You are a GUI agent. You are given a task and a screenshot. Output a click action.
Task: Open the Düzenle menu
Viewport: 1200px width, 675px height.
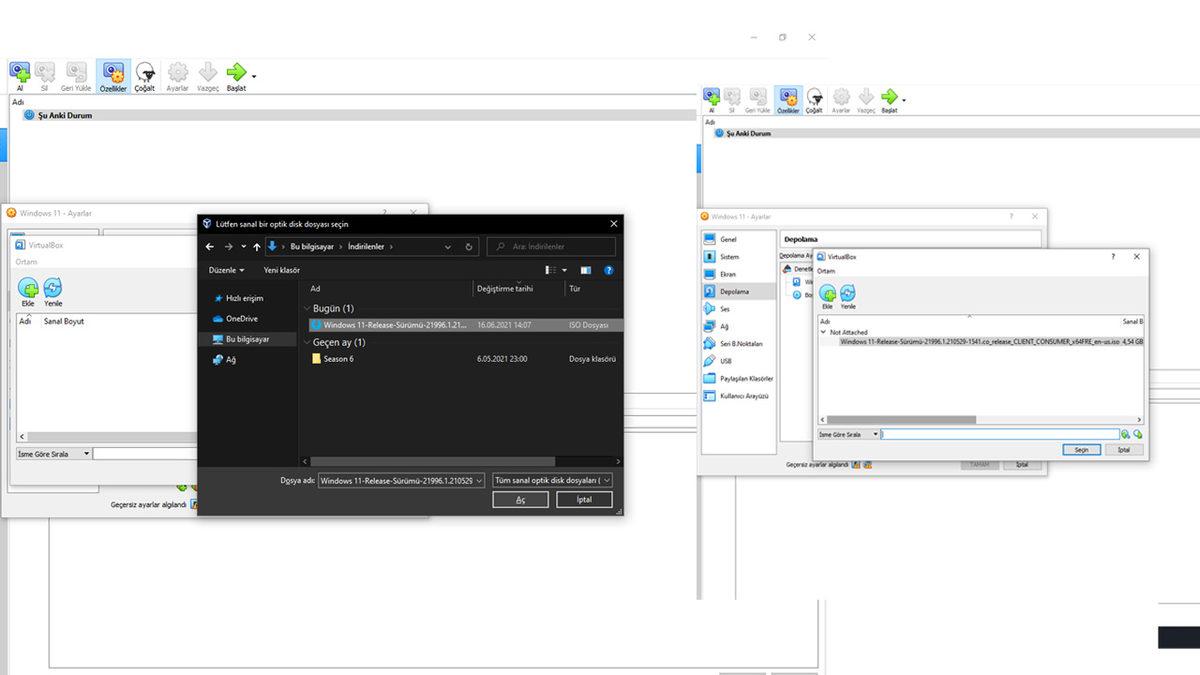point(227,270)
